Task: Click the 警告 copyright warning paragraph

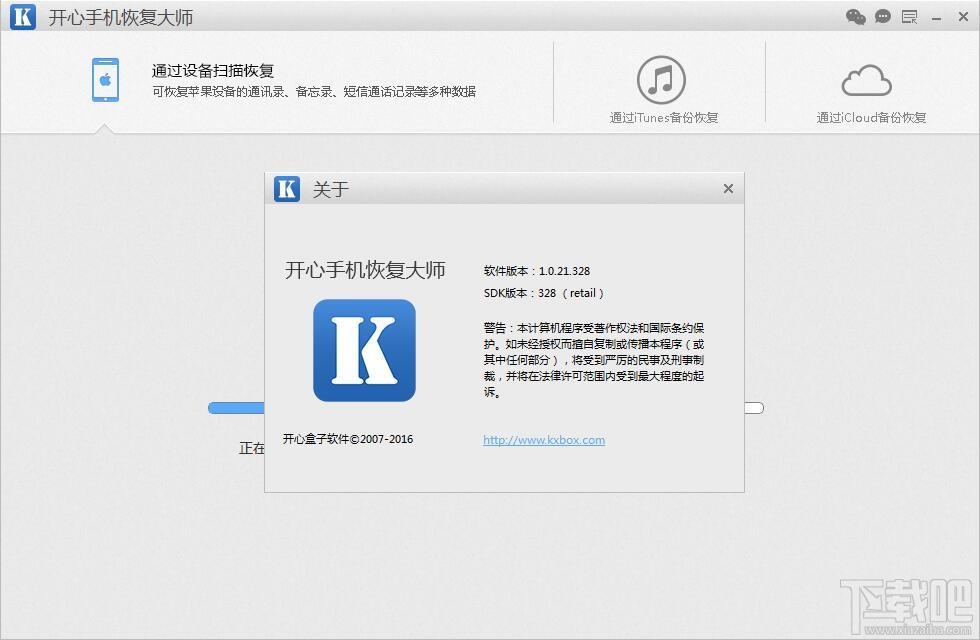Action: pyautogui.click(x=594, y=360)
